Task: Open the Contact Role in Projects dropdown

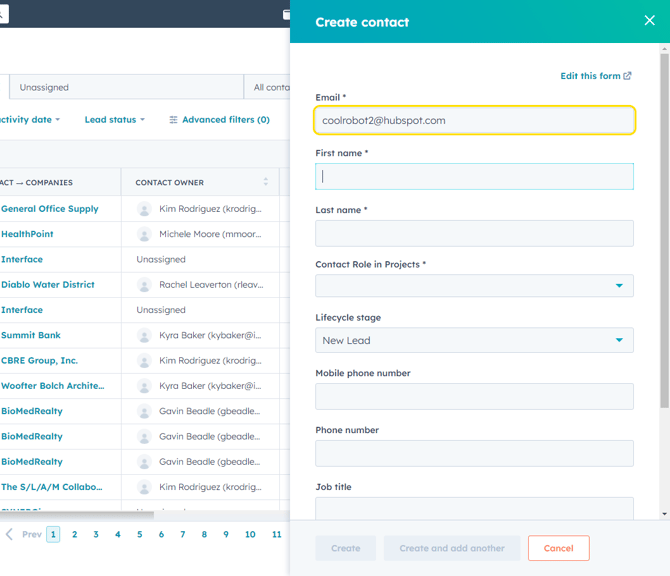Action: [x=474, y=285]
